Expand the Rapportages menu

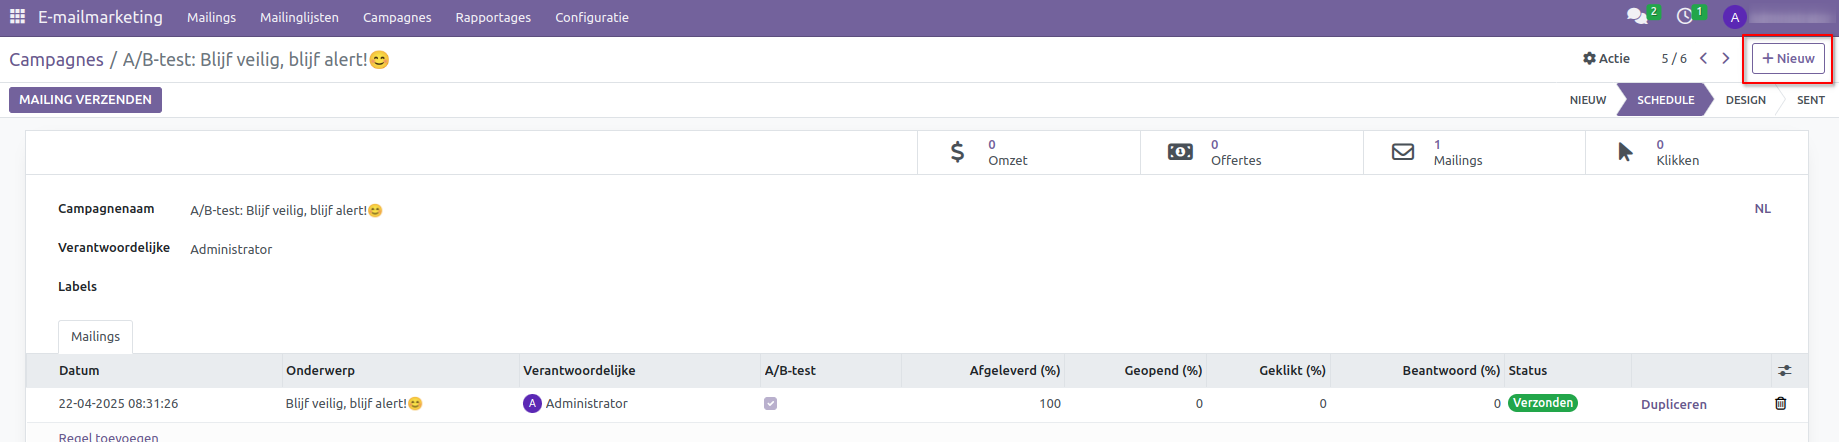[x=493, y=18]
